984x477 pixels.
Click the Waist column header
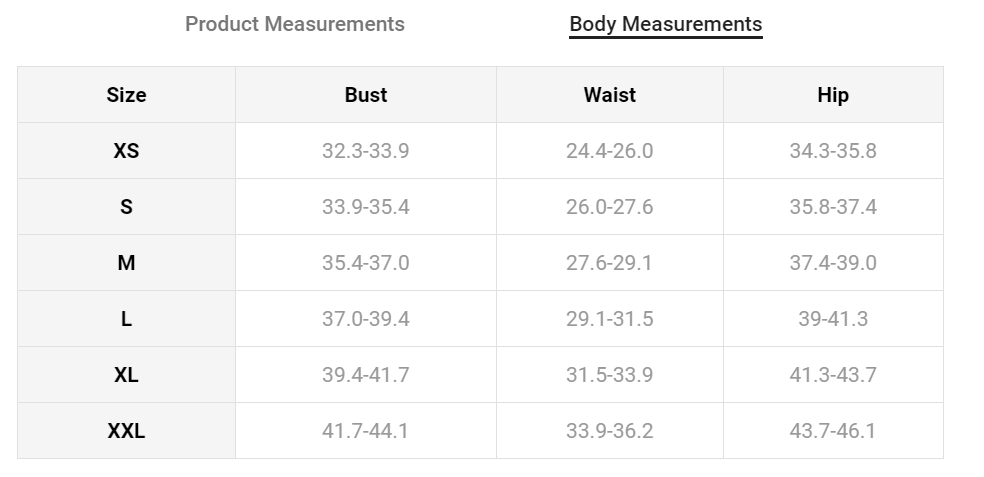click(x=609, y=95)
